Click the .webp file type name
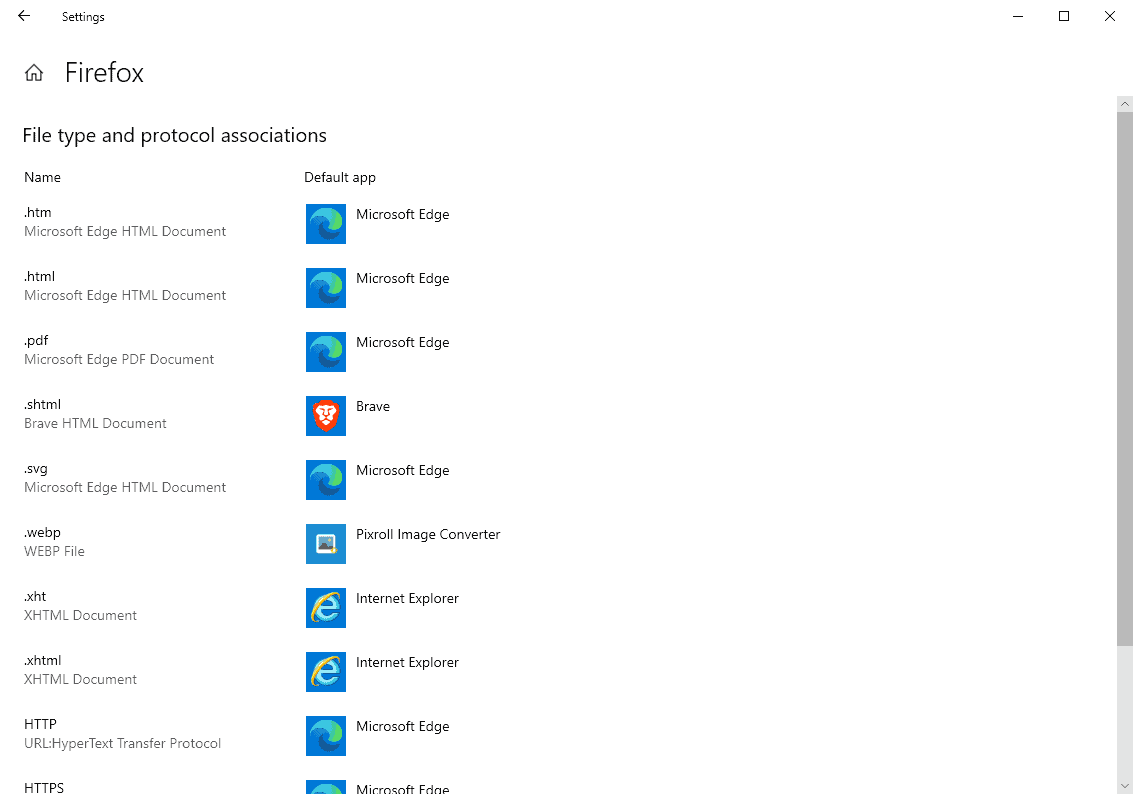Image resolution: width=1133 pixels, height=794 pixels. pyautogui.click(x=42, y=532)
